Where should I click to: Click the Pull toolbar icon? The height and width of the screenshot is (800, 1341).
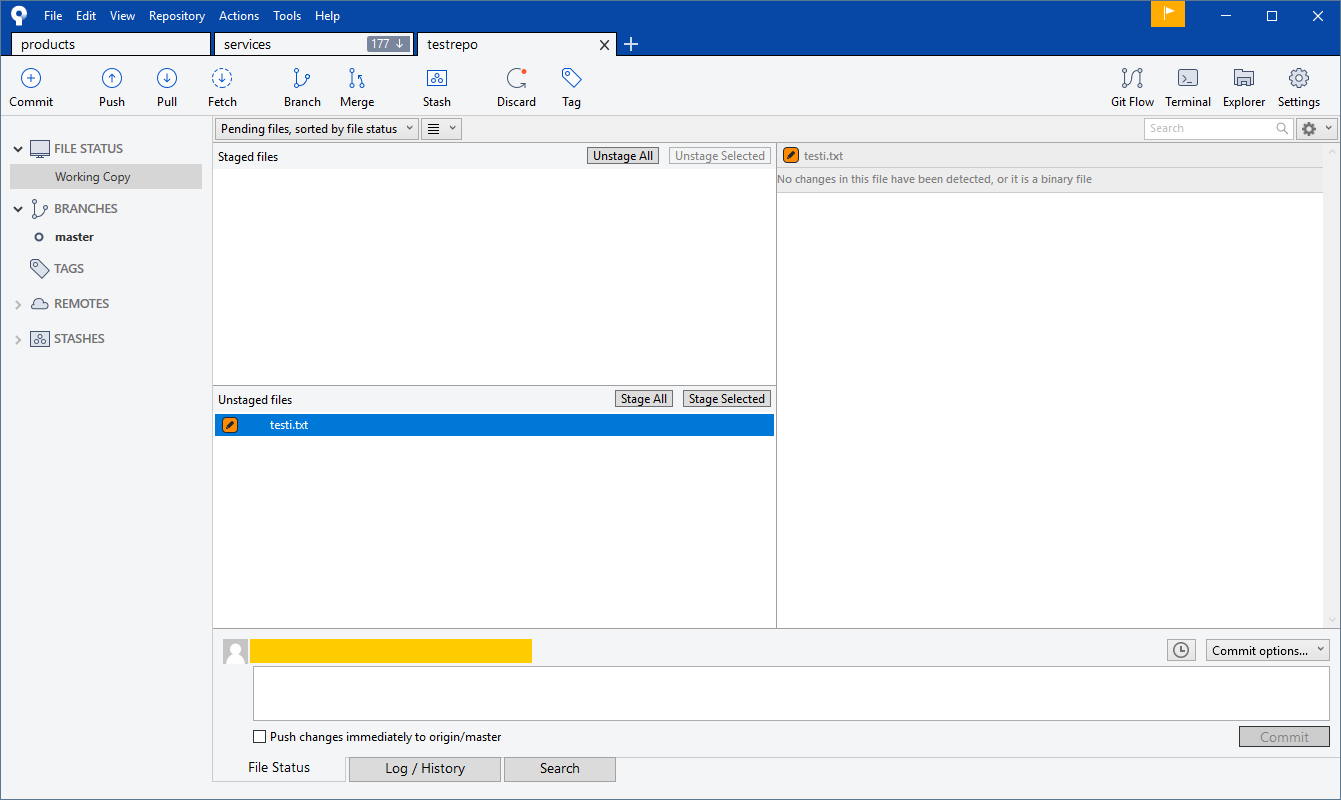pyautogui.click(x=167, y=78)
